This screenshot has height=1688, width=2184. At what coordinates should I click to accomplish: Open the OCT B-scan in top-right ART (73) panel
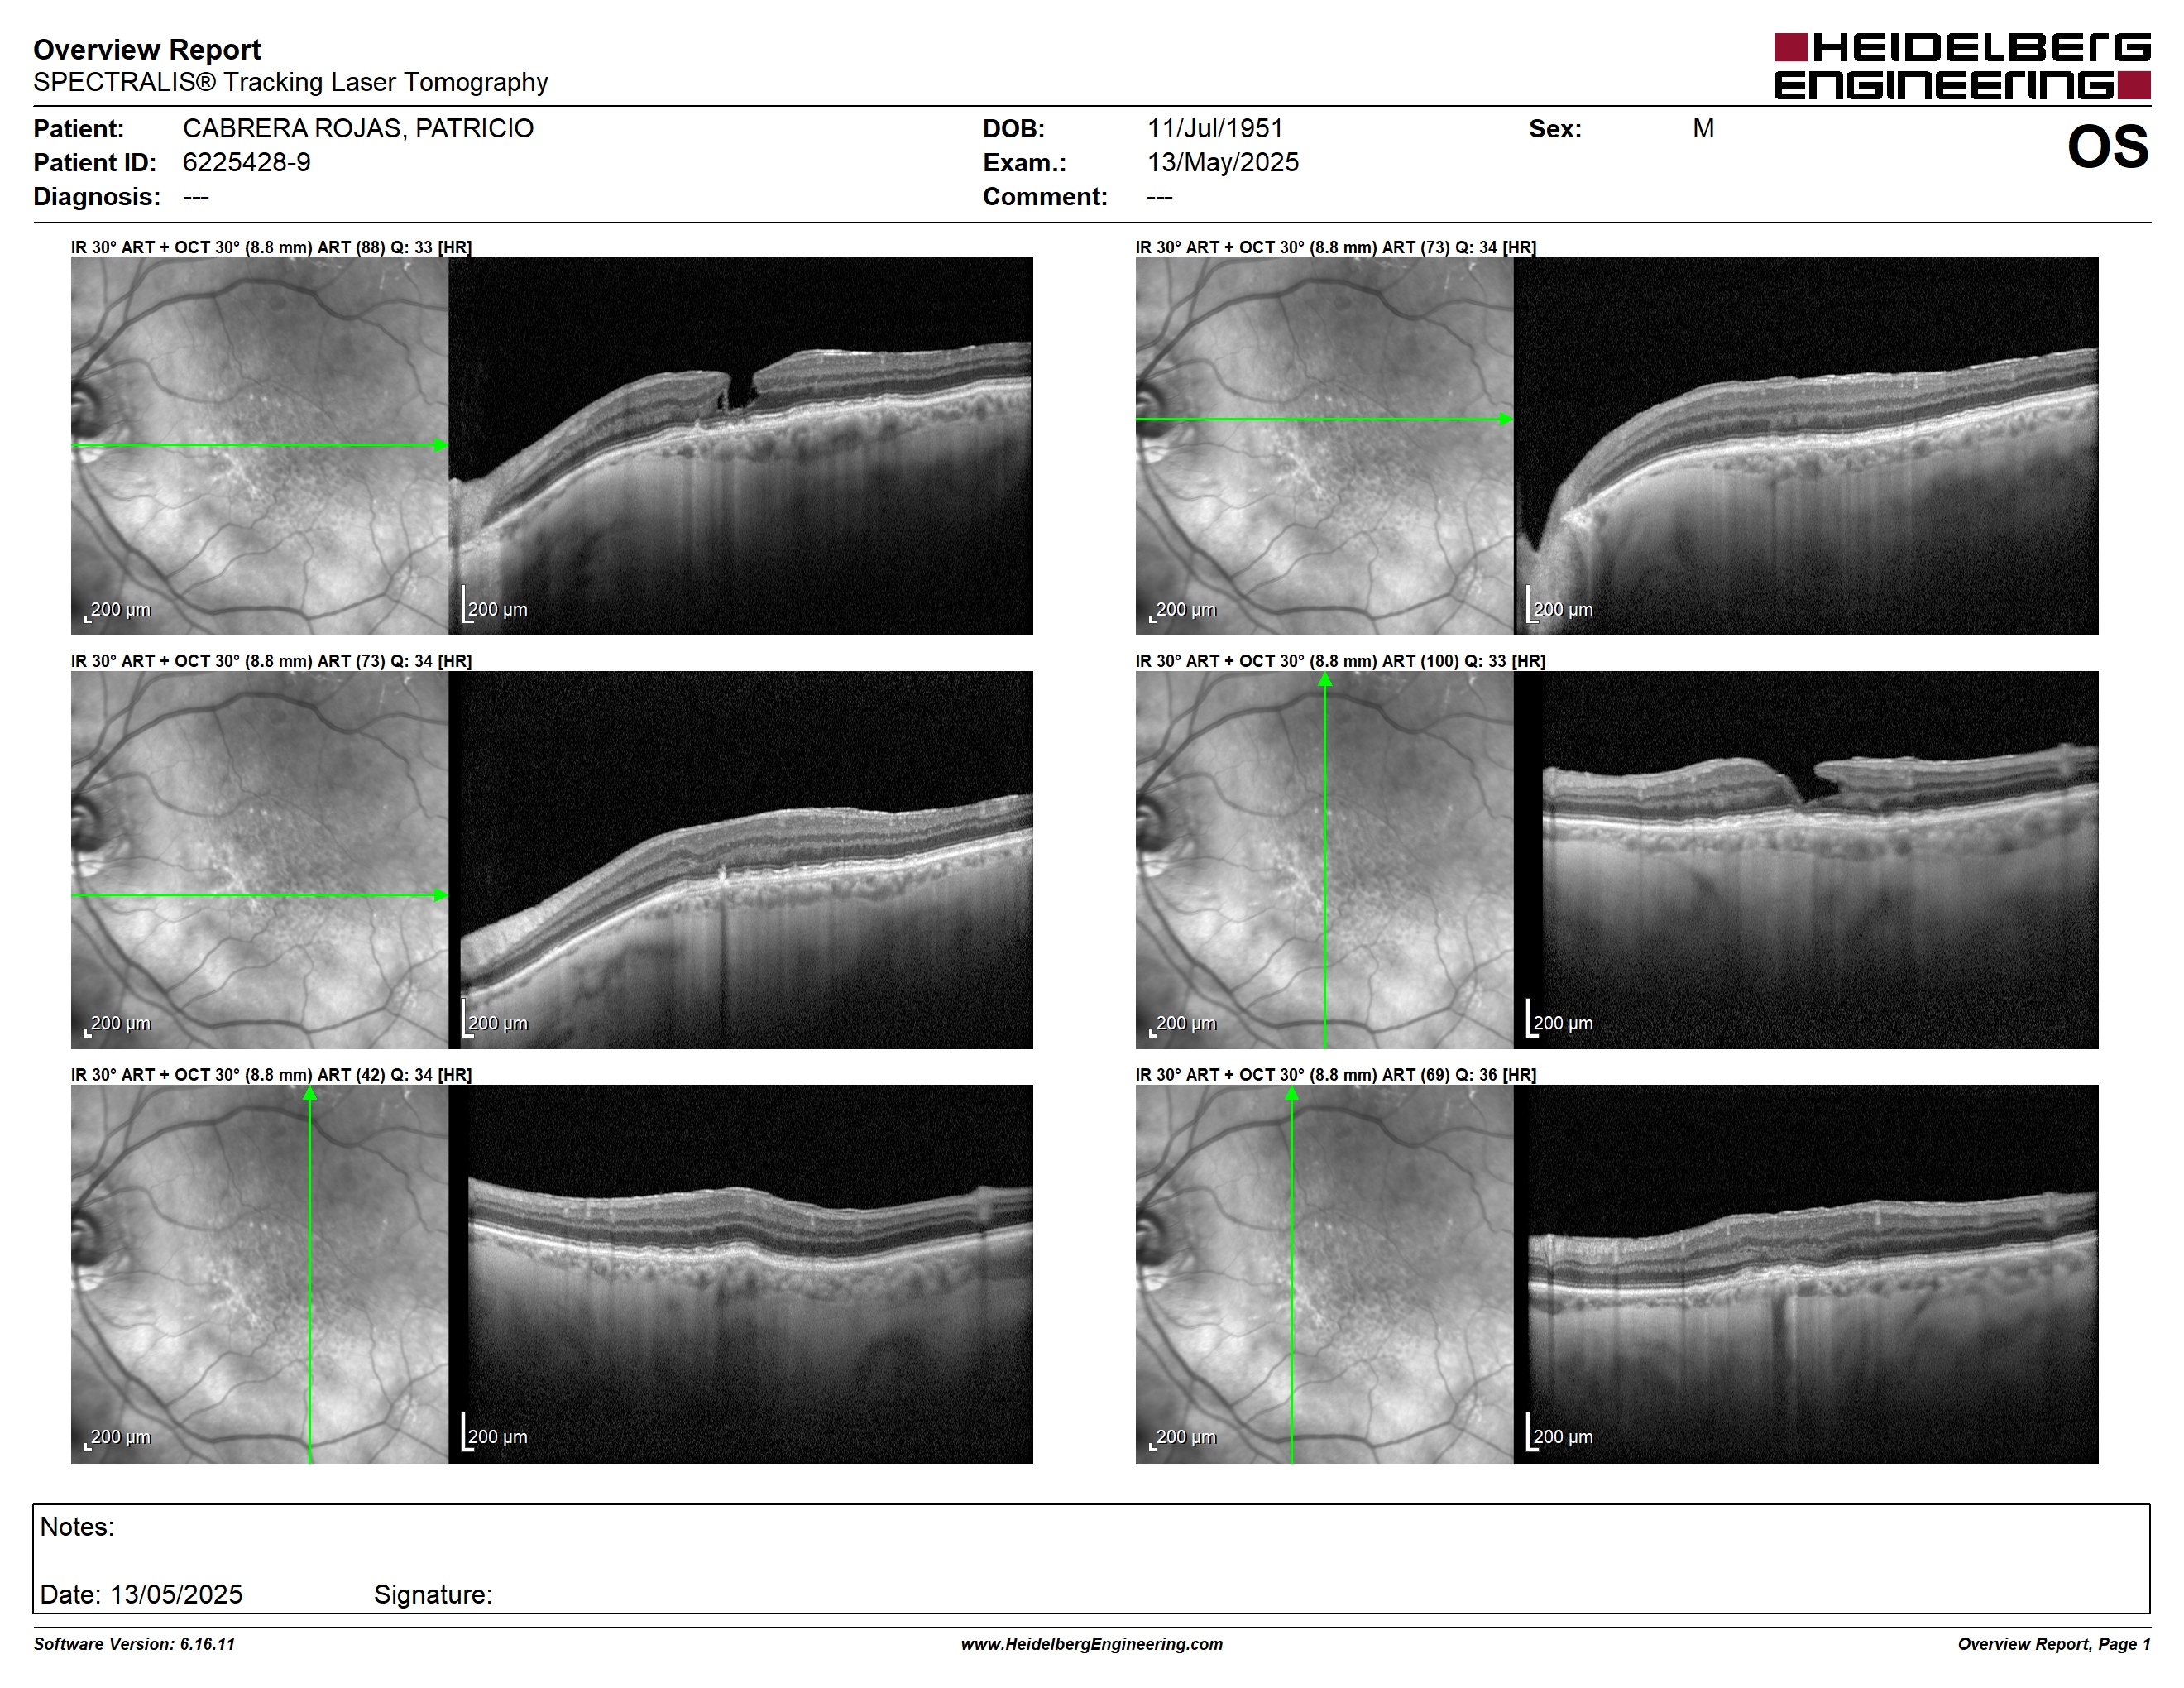coord(1806,446)
